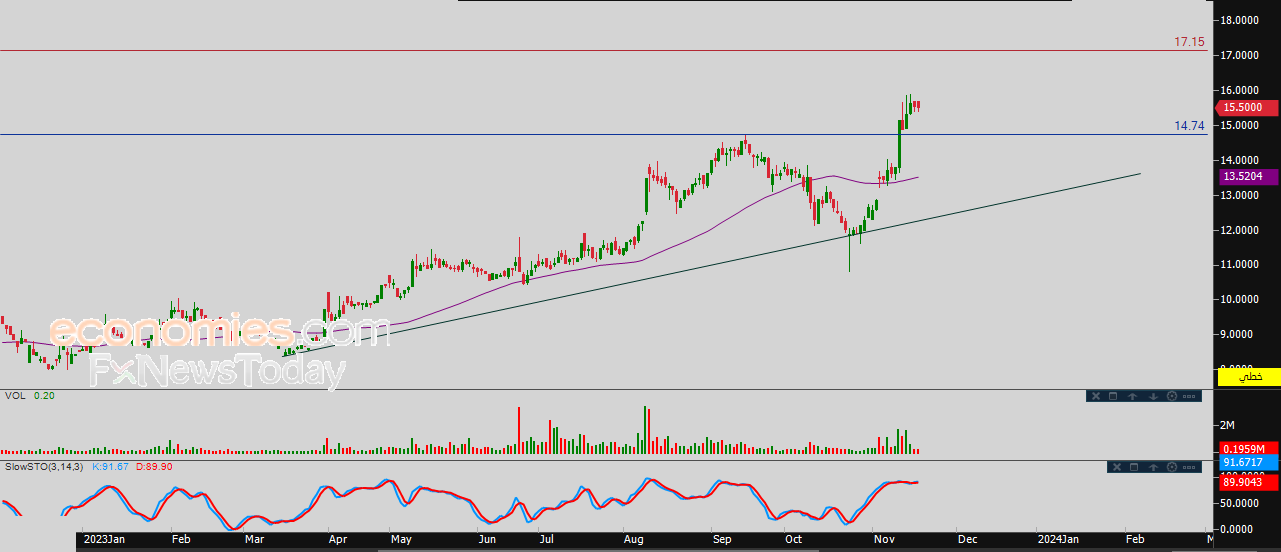1281x552 pixels.
Task: Open more options for VOL panel
Action: pyautogui.click(x=1189, y=396)
